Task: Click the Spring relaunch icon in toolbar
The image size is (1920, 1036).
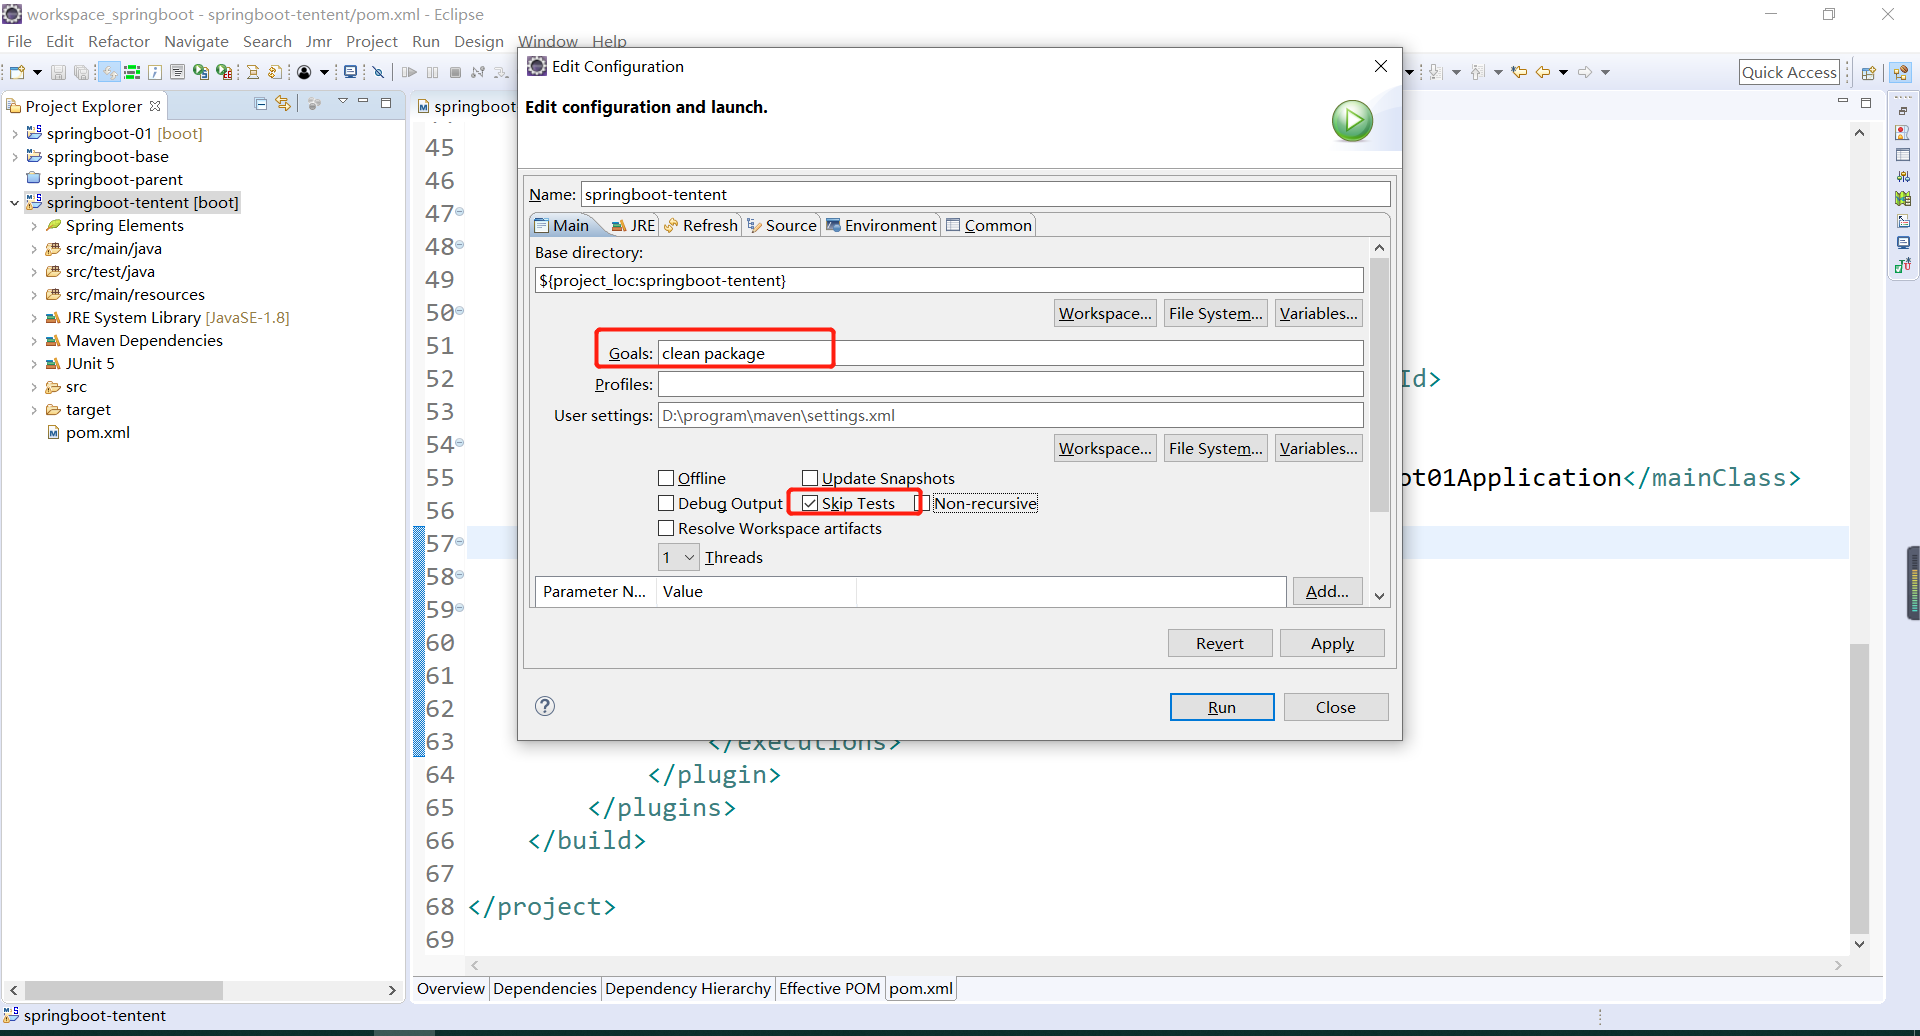Action: tap(201, 72)
